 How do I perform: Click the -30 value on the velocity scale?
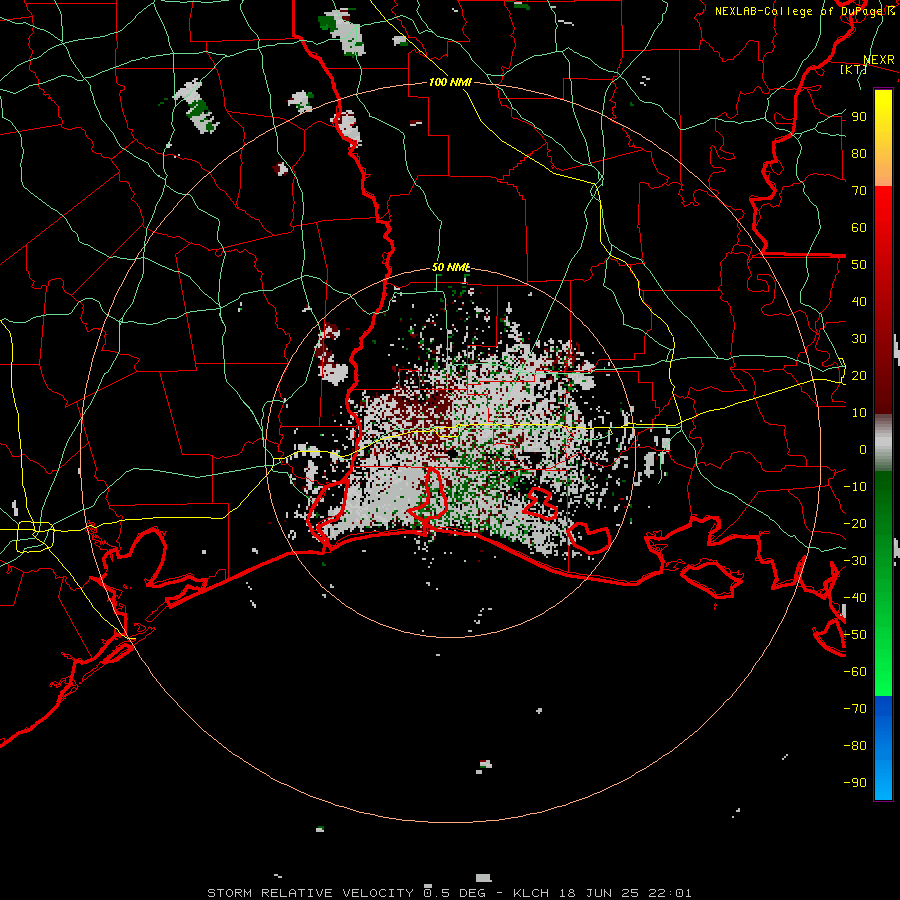point(855,561)
